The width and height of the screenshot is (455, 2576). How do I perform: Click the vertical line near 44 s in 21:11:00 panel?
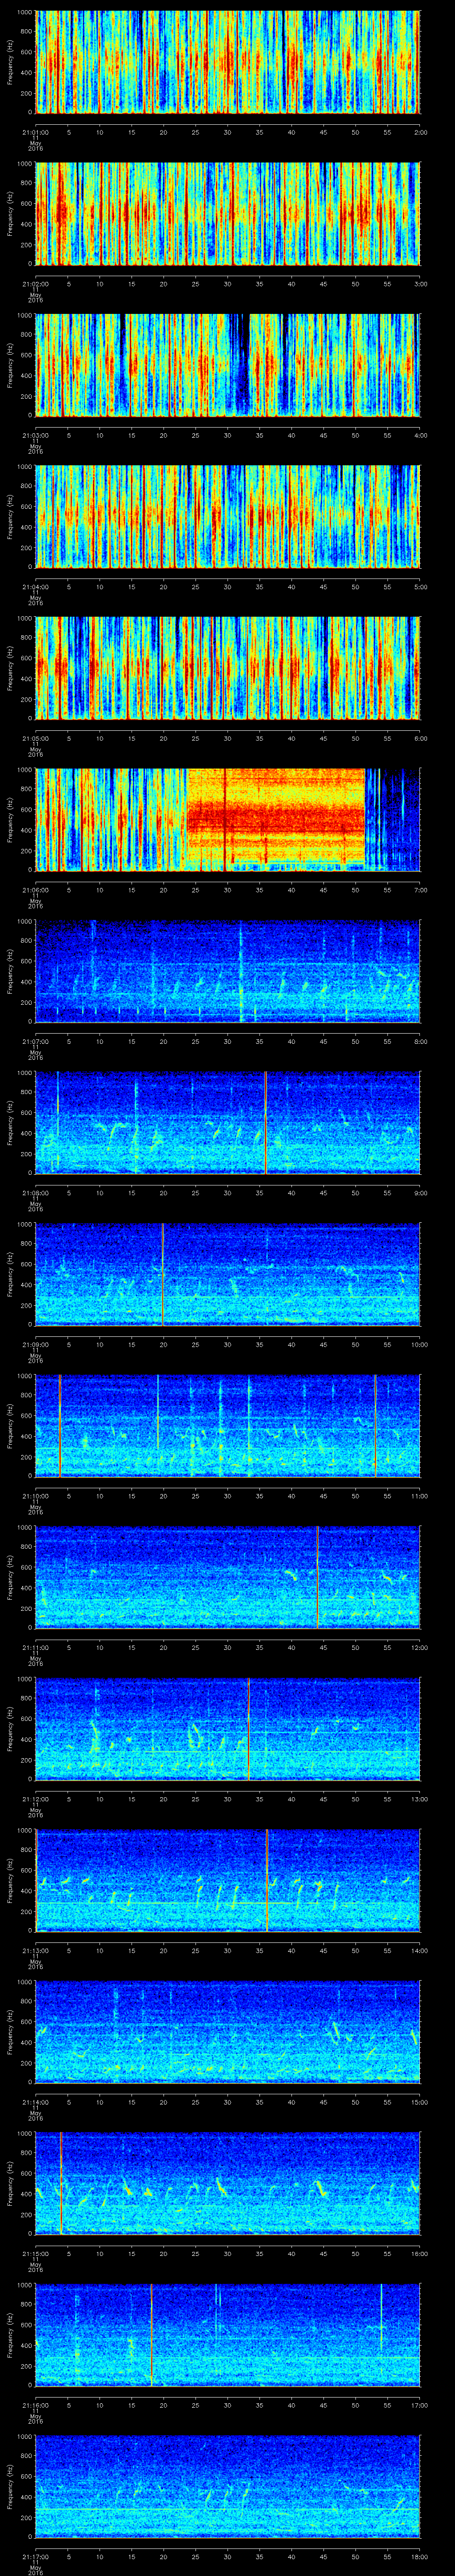pos(318,1577)
